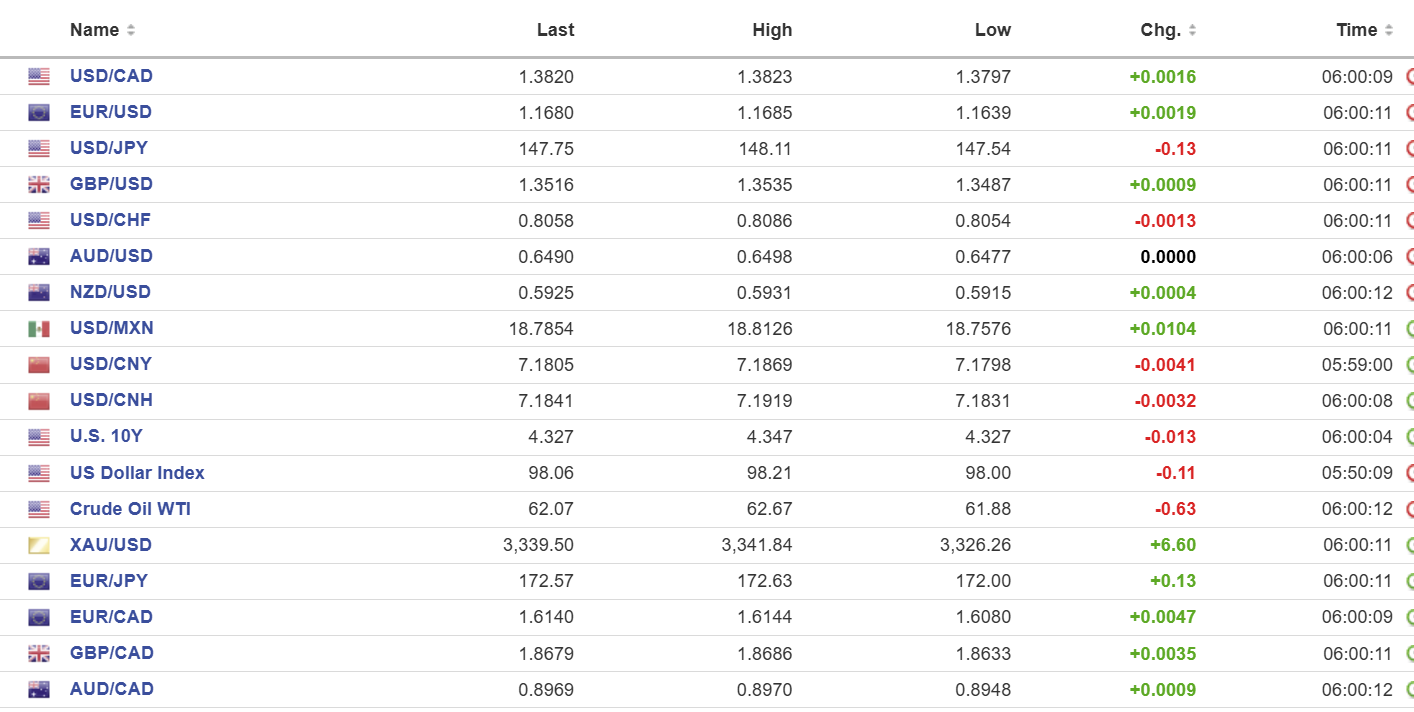Click the EU flag icon next to EUR/USD
This screenshot has height=712, width=1414.
39,113
